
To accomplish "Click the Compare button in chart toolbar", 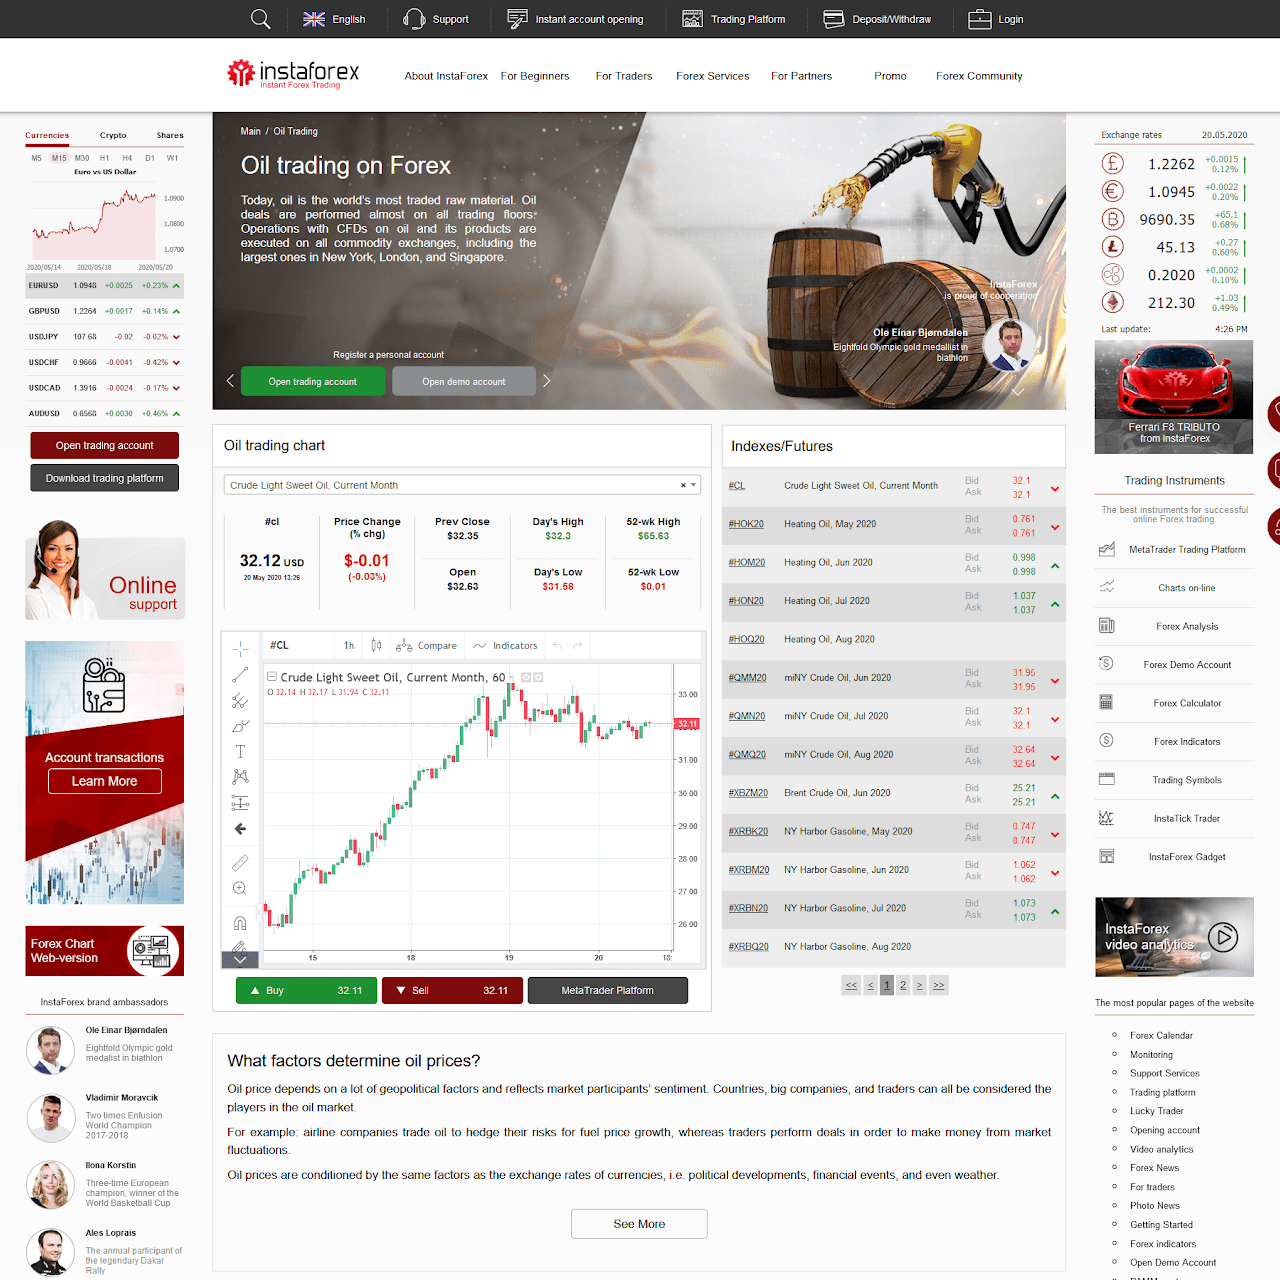I will tap(427, 646).
